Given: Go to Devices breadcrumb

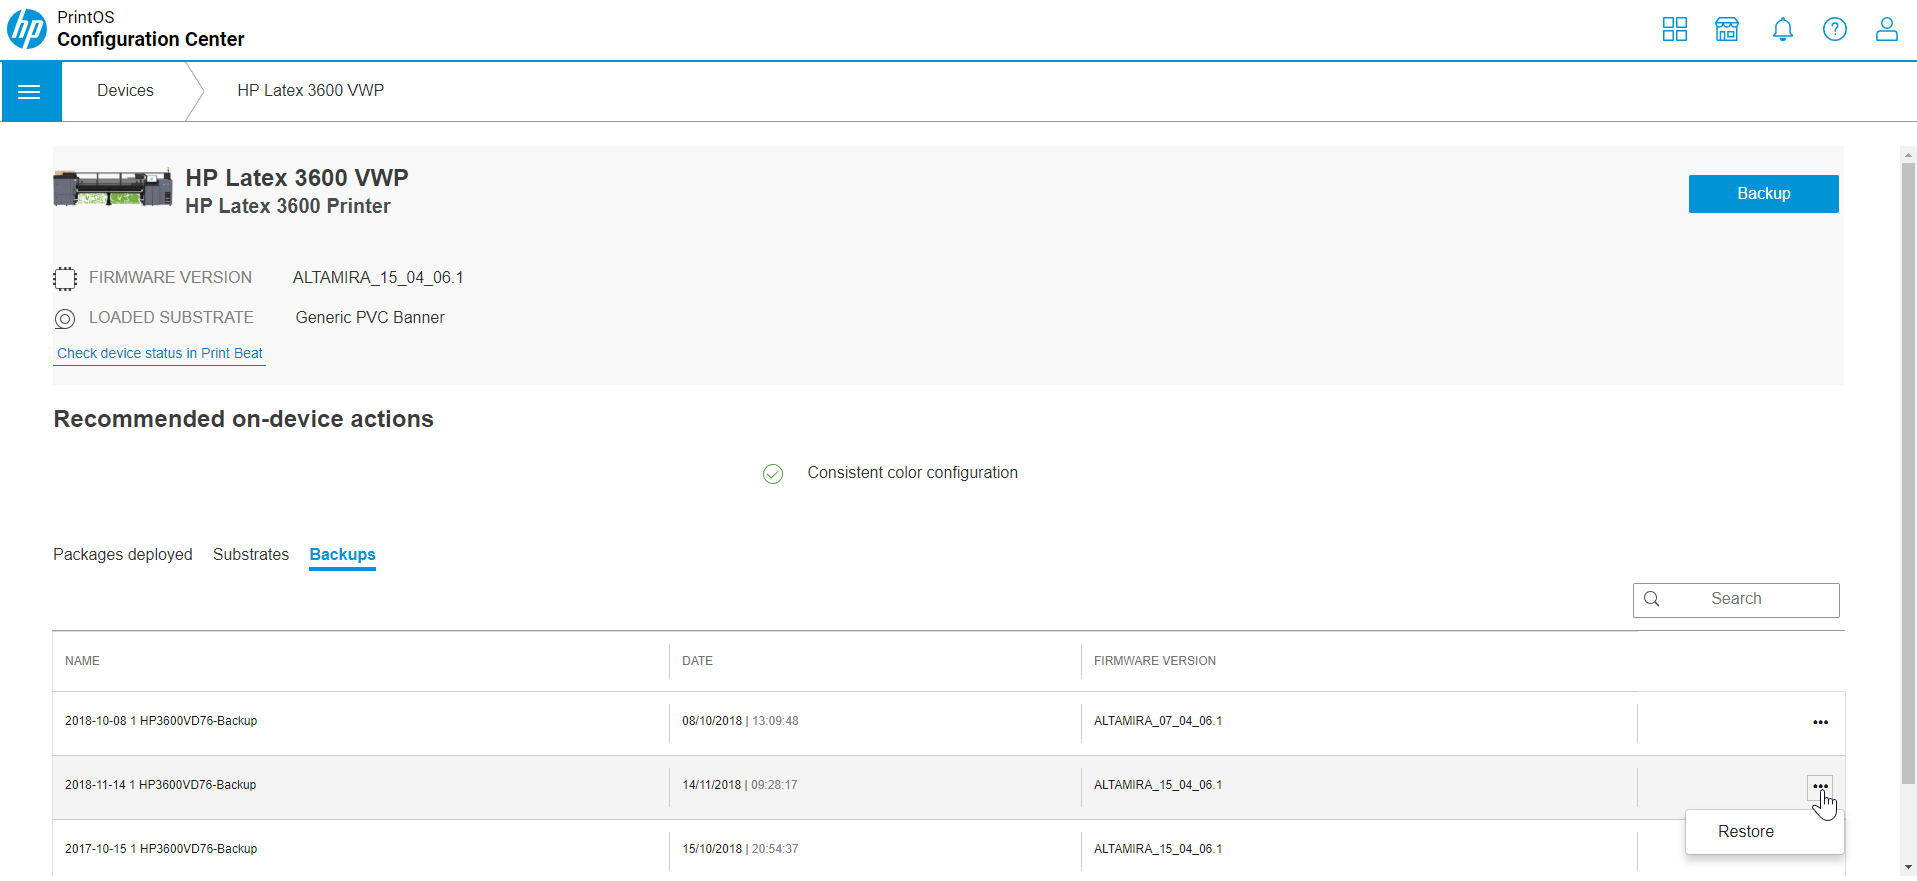Looking at the screenshot, I should click(x=125, y=90).
